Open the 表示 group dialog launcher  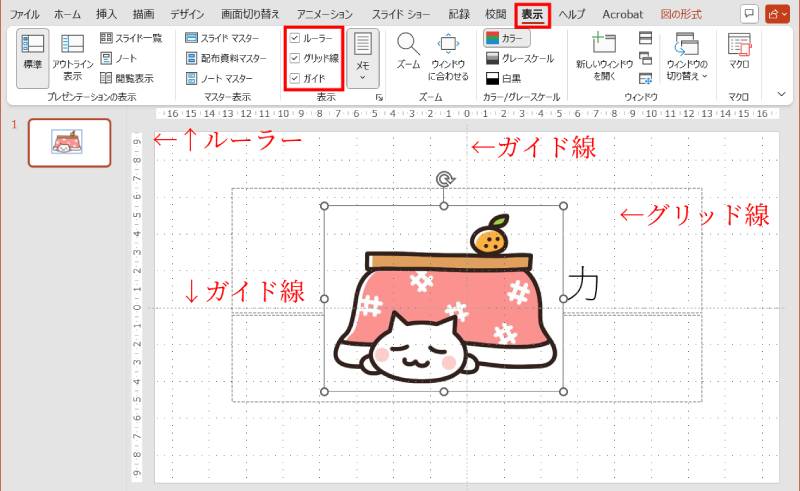[379, 96]
